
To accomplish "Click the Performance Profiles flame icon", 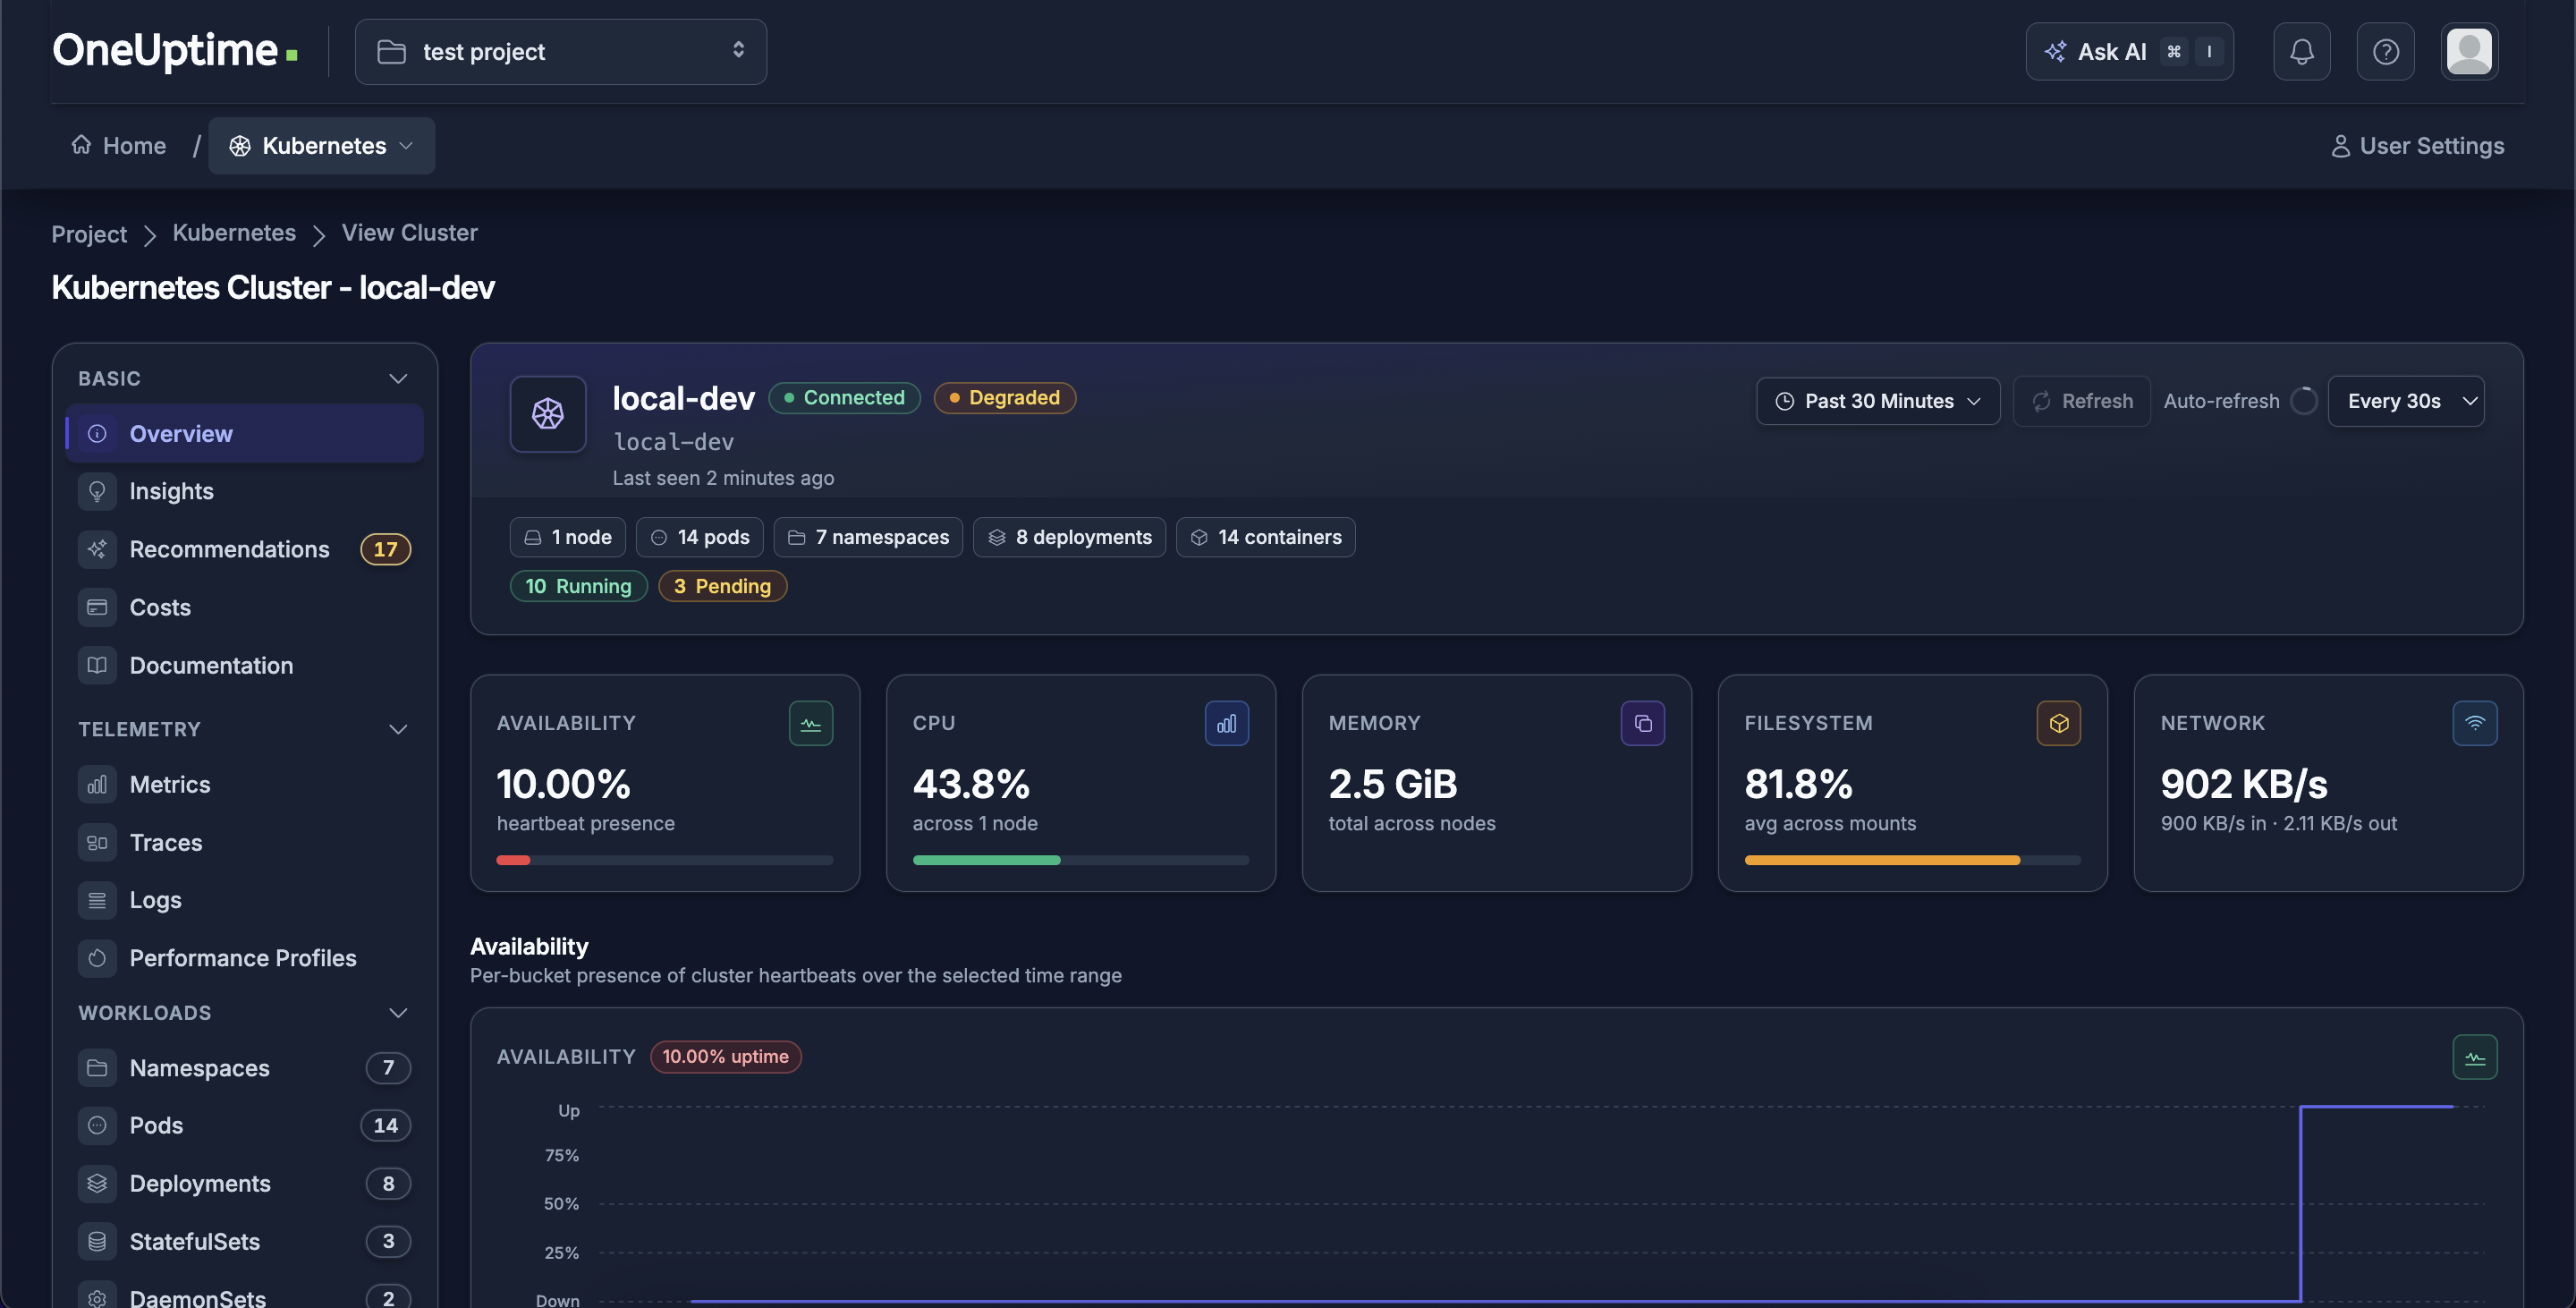I will [x=97, y=958].
